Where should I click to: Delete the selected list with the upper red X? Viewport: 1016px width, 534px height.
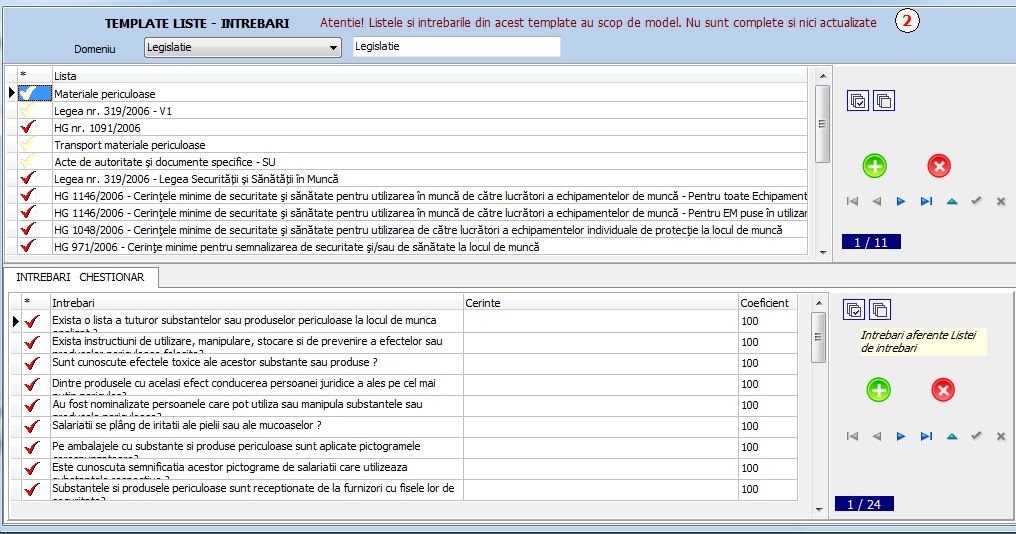point(939,166)
